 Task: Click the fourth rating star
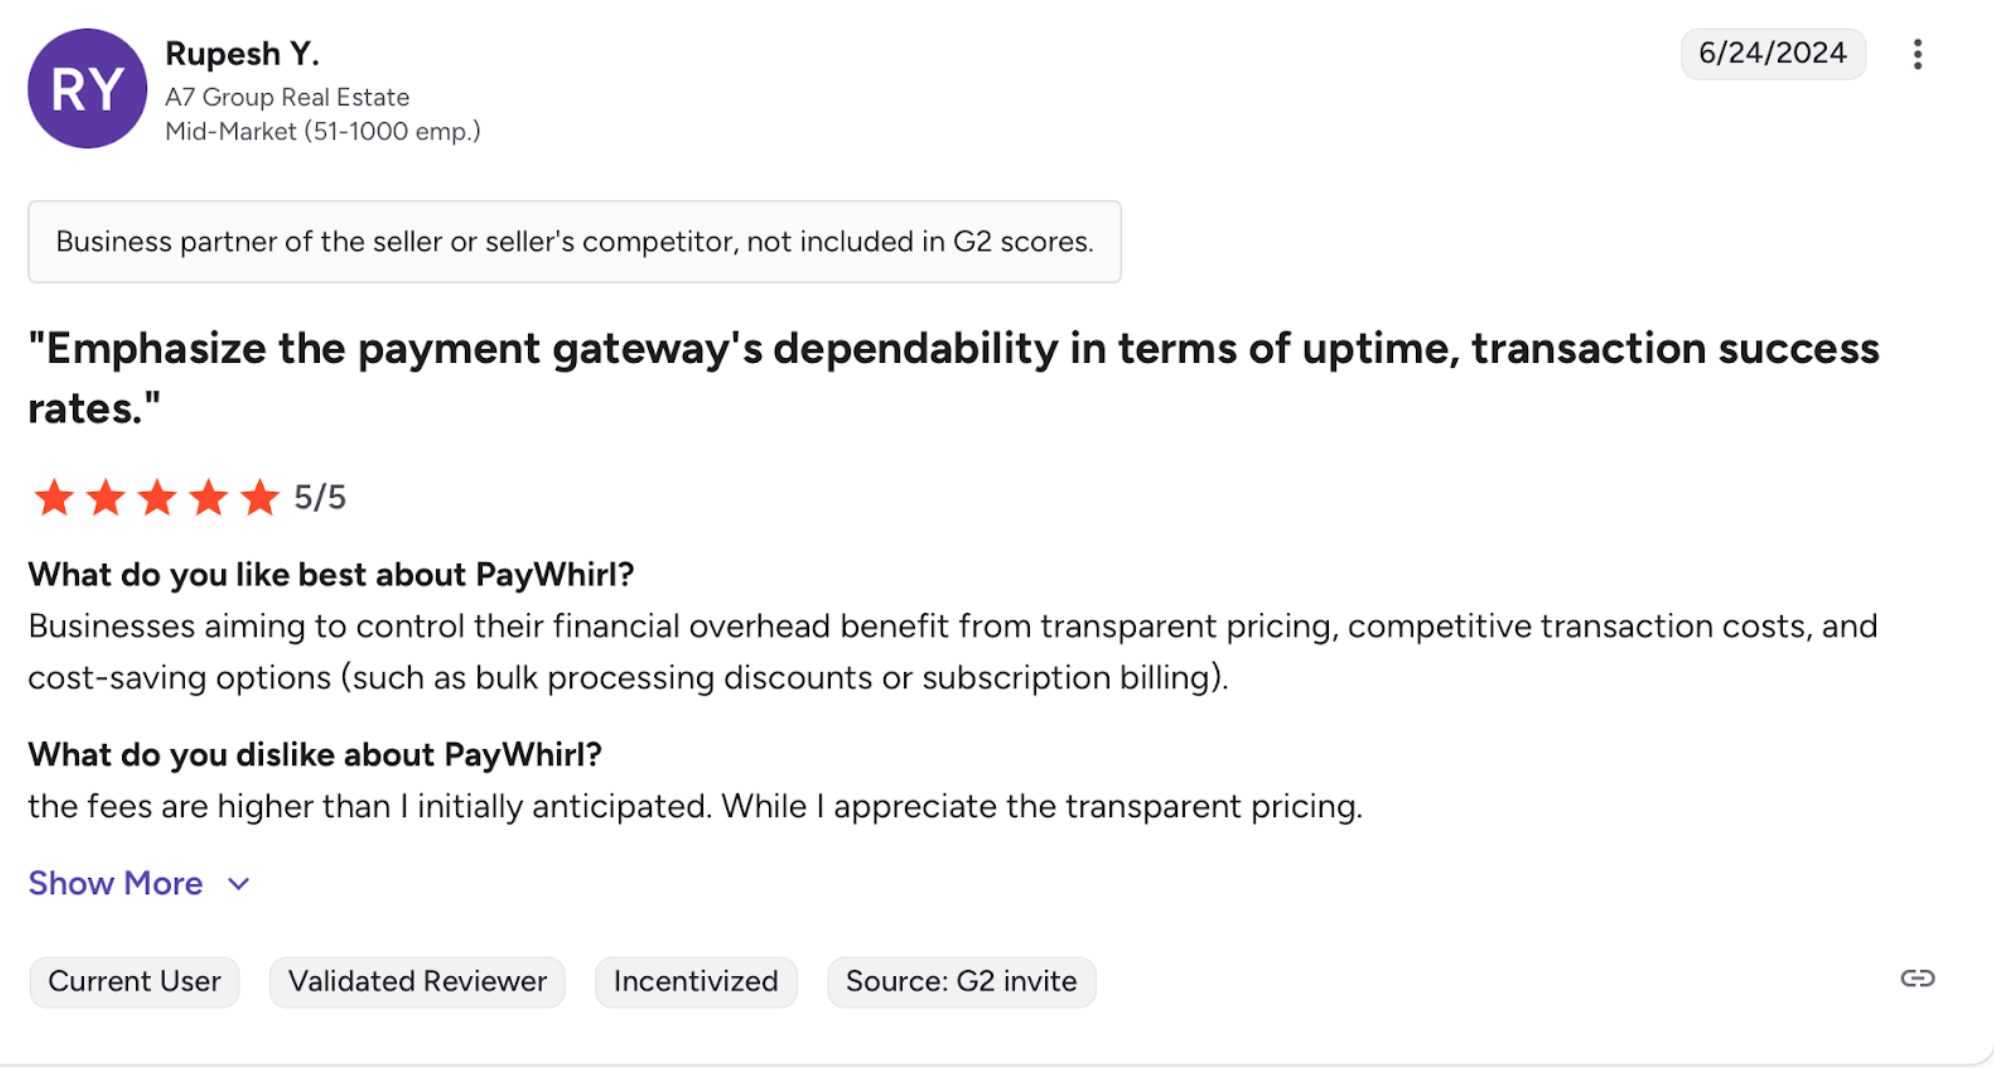point(209,497)
